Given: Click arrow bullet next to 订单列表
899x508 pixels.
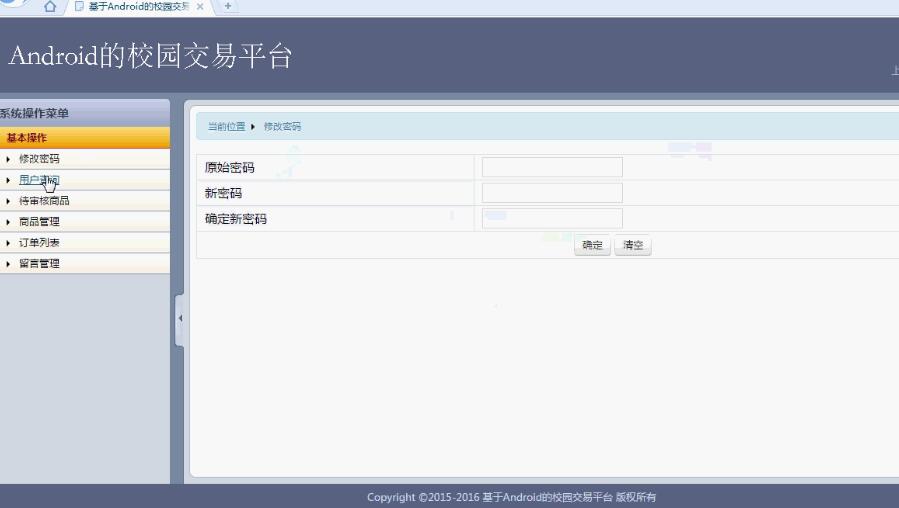Looking at the screenshot, I should click(8, 243).
